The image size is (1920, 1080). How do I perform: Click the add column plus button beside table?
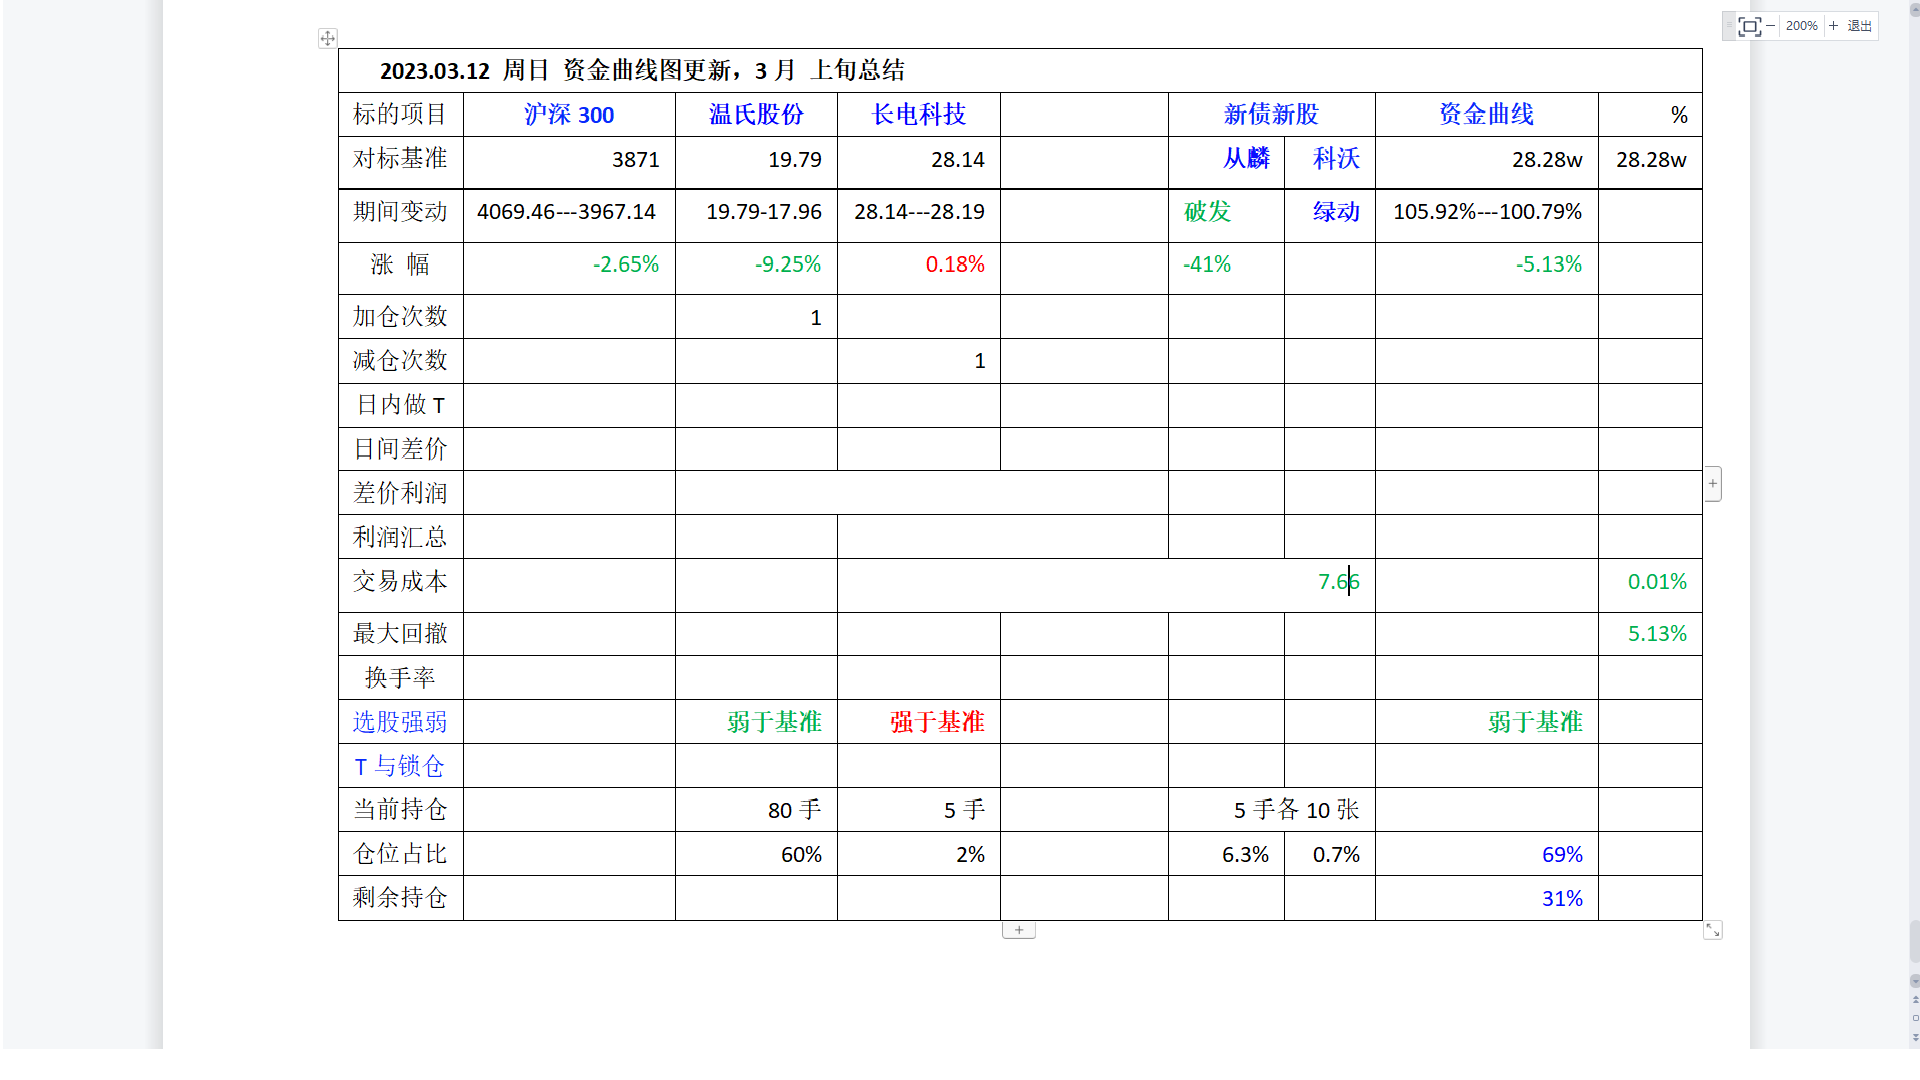(1713, 484)
